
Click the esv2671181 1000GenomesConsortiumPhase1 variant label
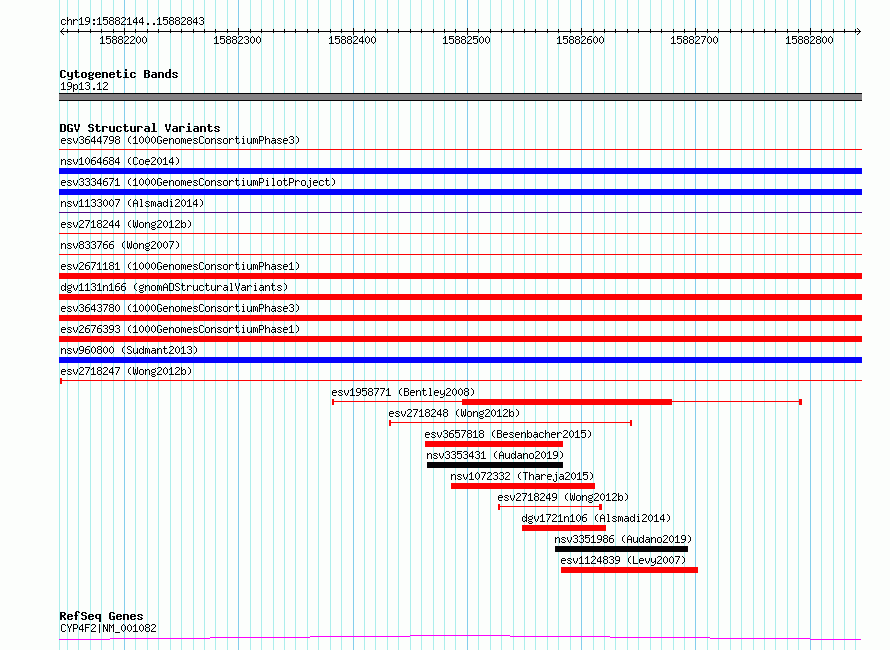[x=180, y=266]
